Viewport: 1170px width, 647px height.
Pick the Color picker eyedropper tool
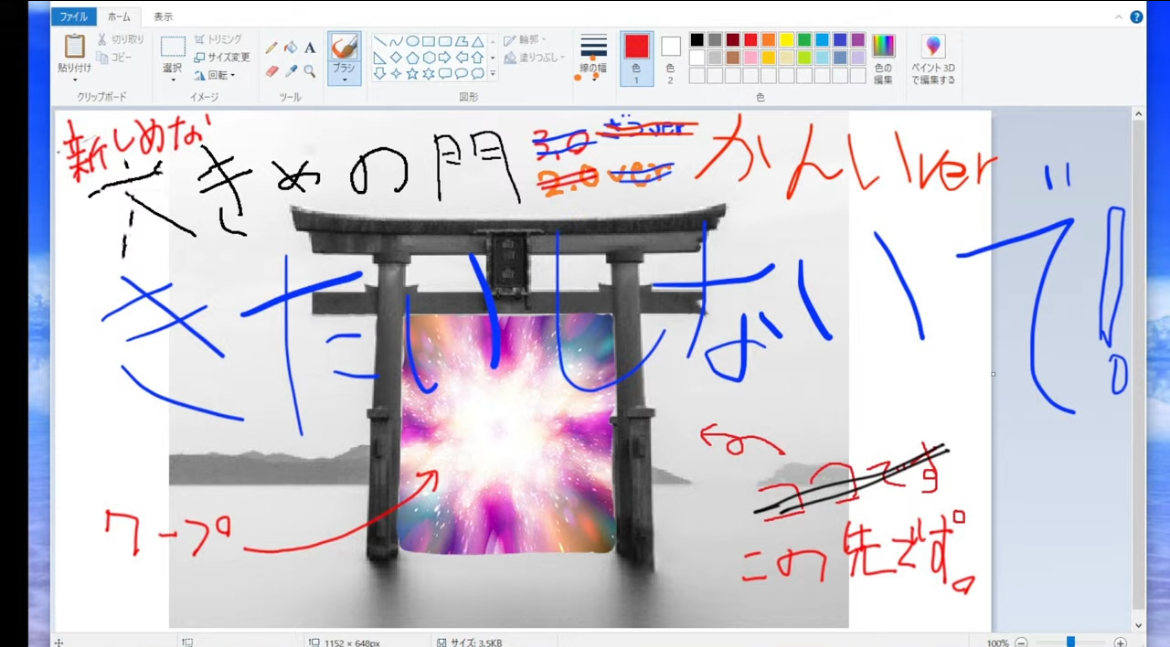[291, 71]
